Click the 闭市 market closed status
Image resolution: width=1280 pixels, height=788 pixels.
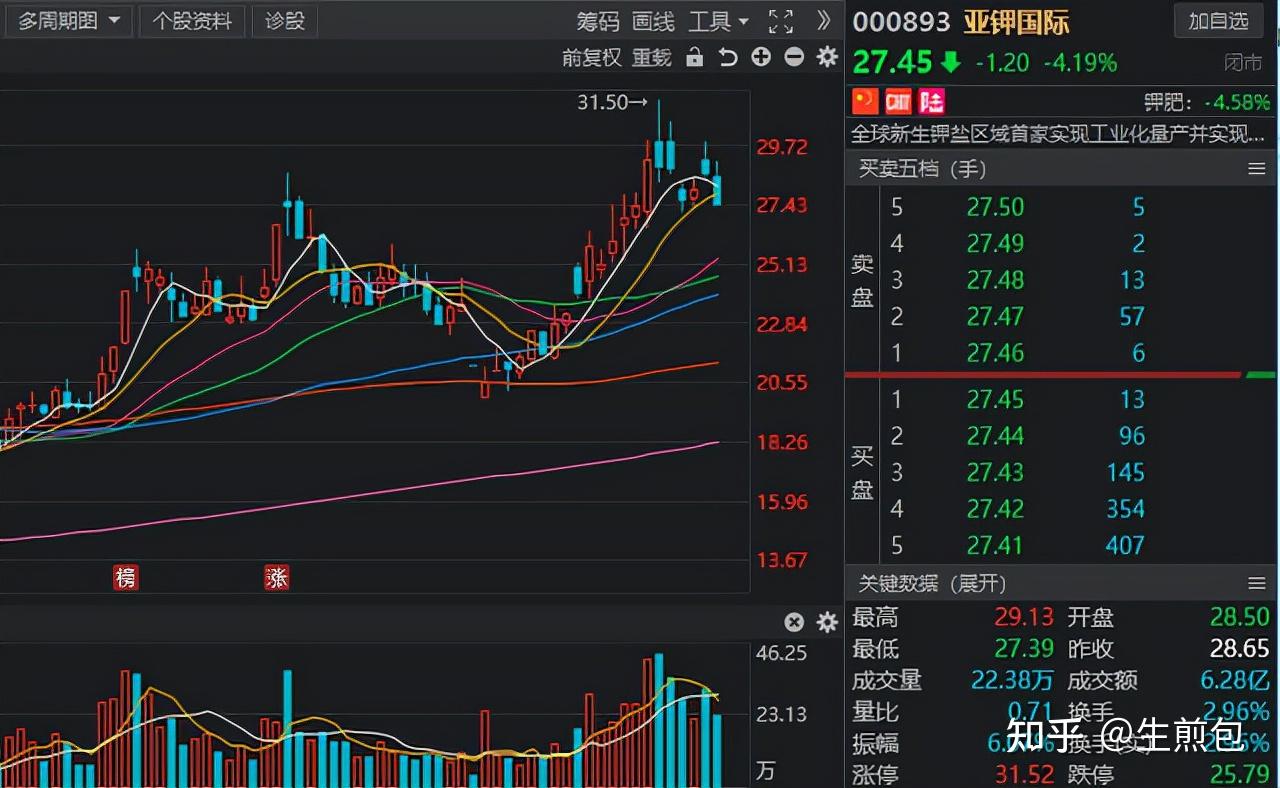(1243, 63)
